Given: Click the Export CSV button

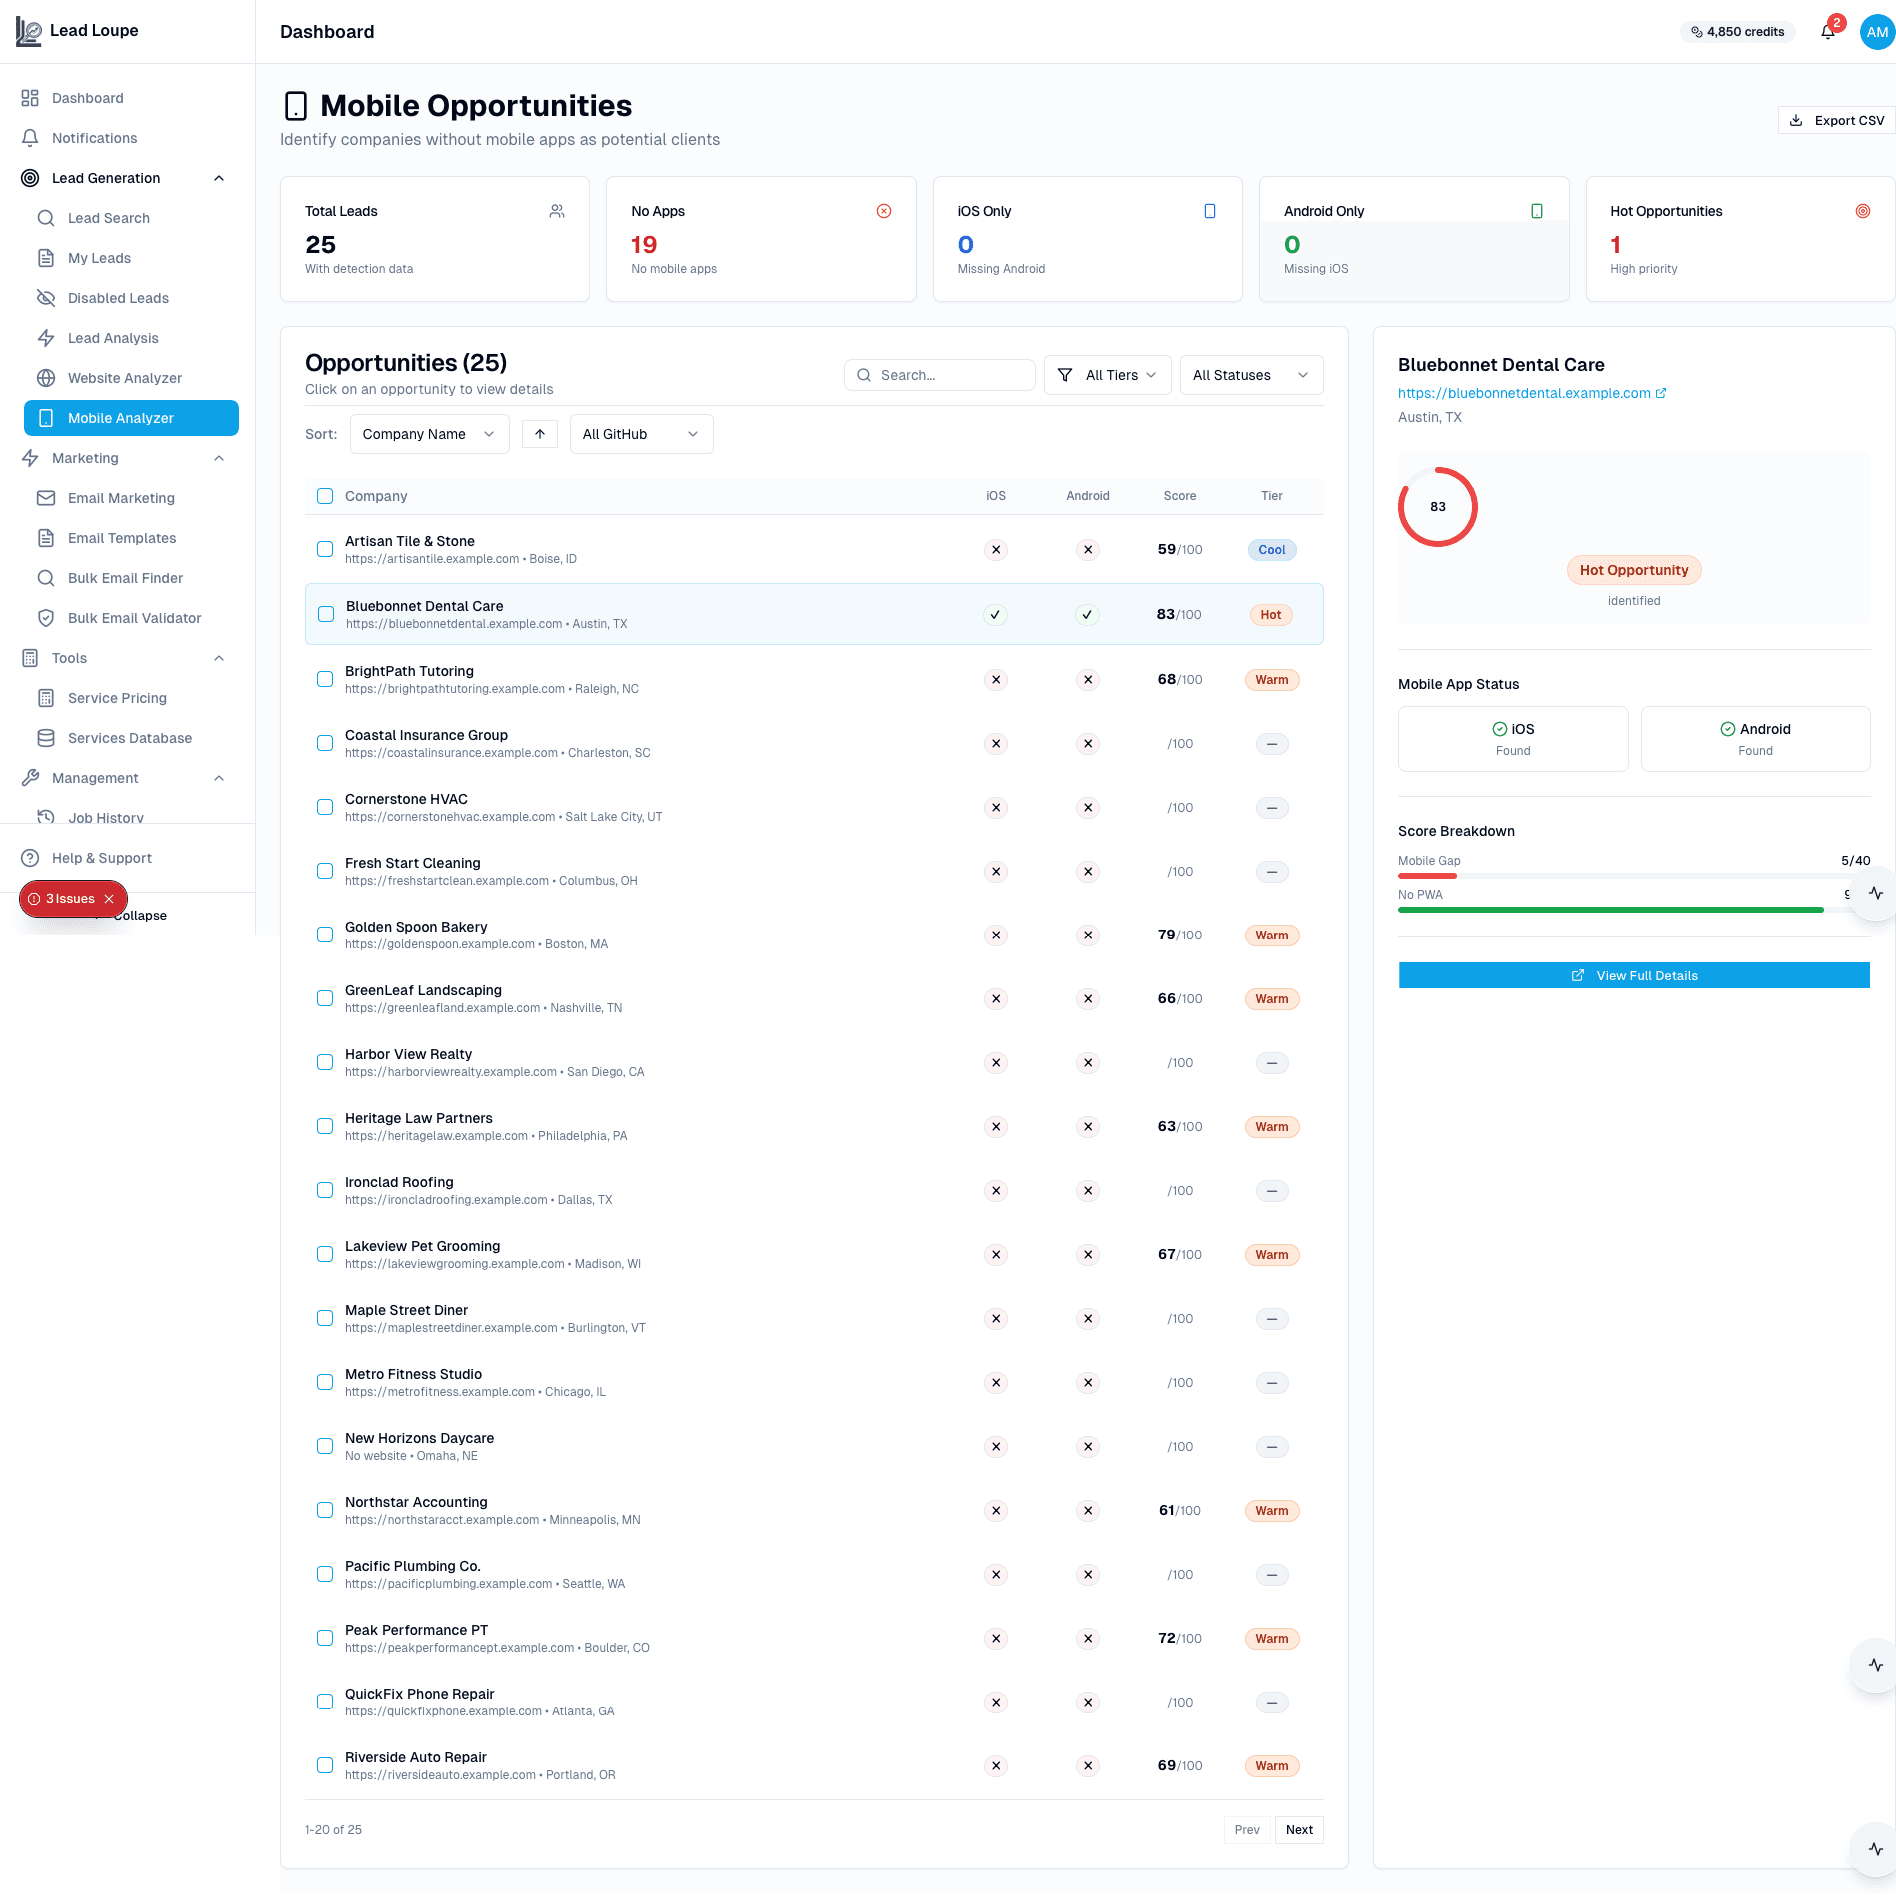Looking at the screenshot, I should pyautogui.click(x=1836, y=120).
